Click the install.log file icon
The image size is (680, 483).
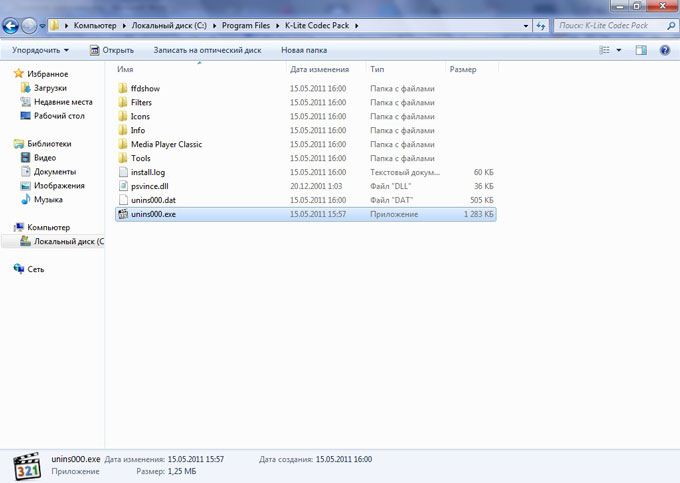click(x=123, y=172)
